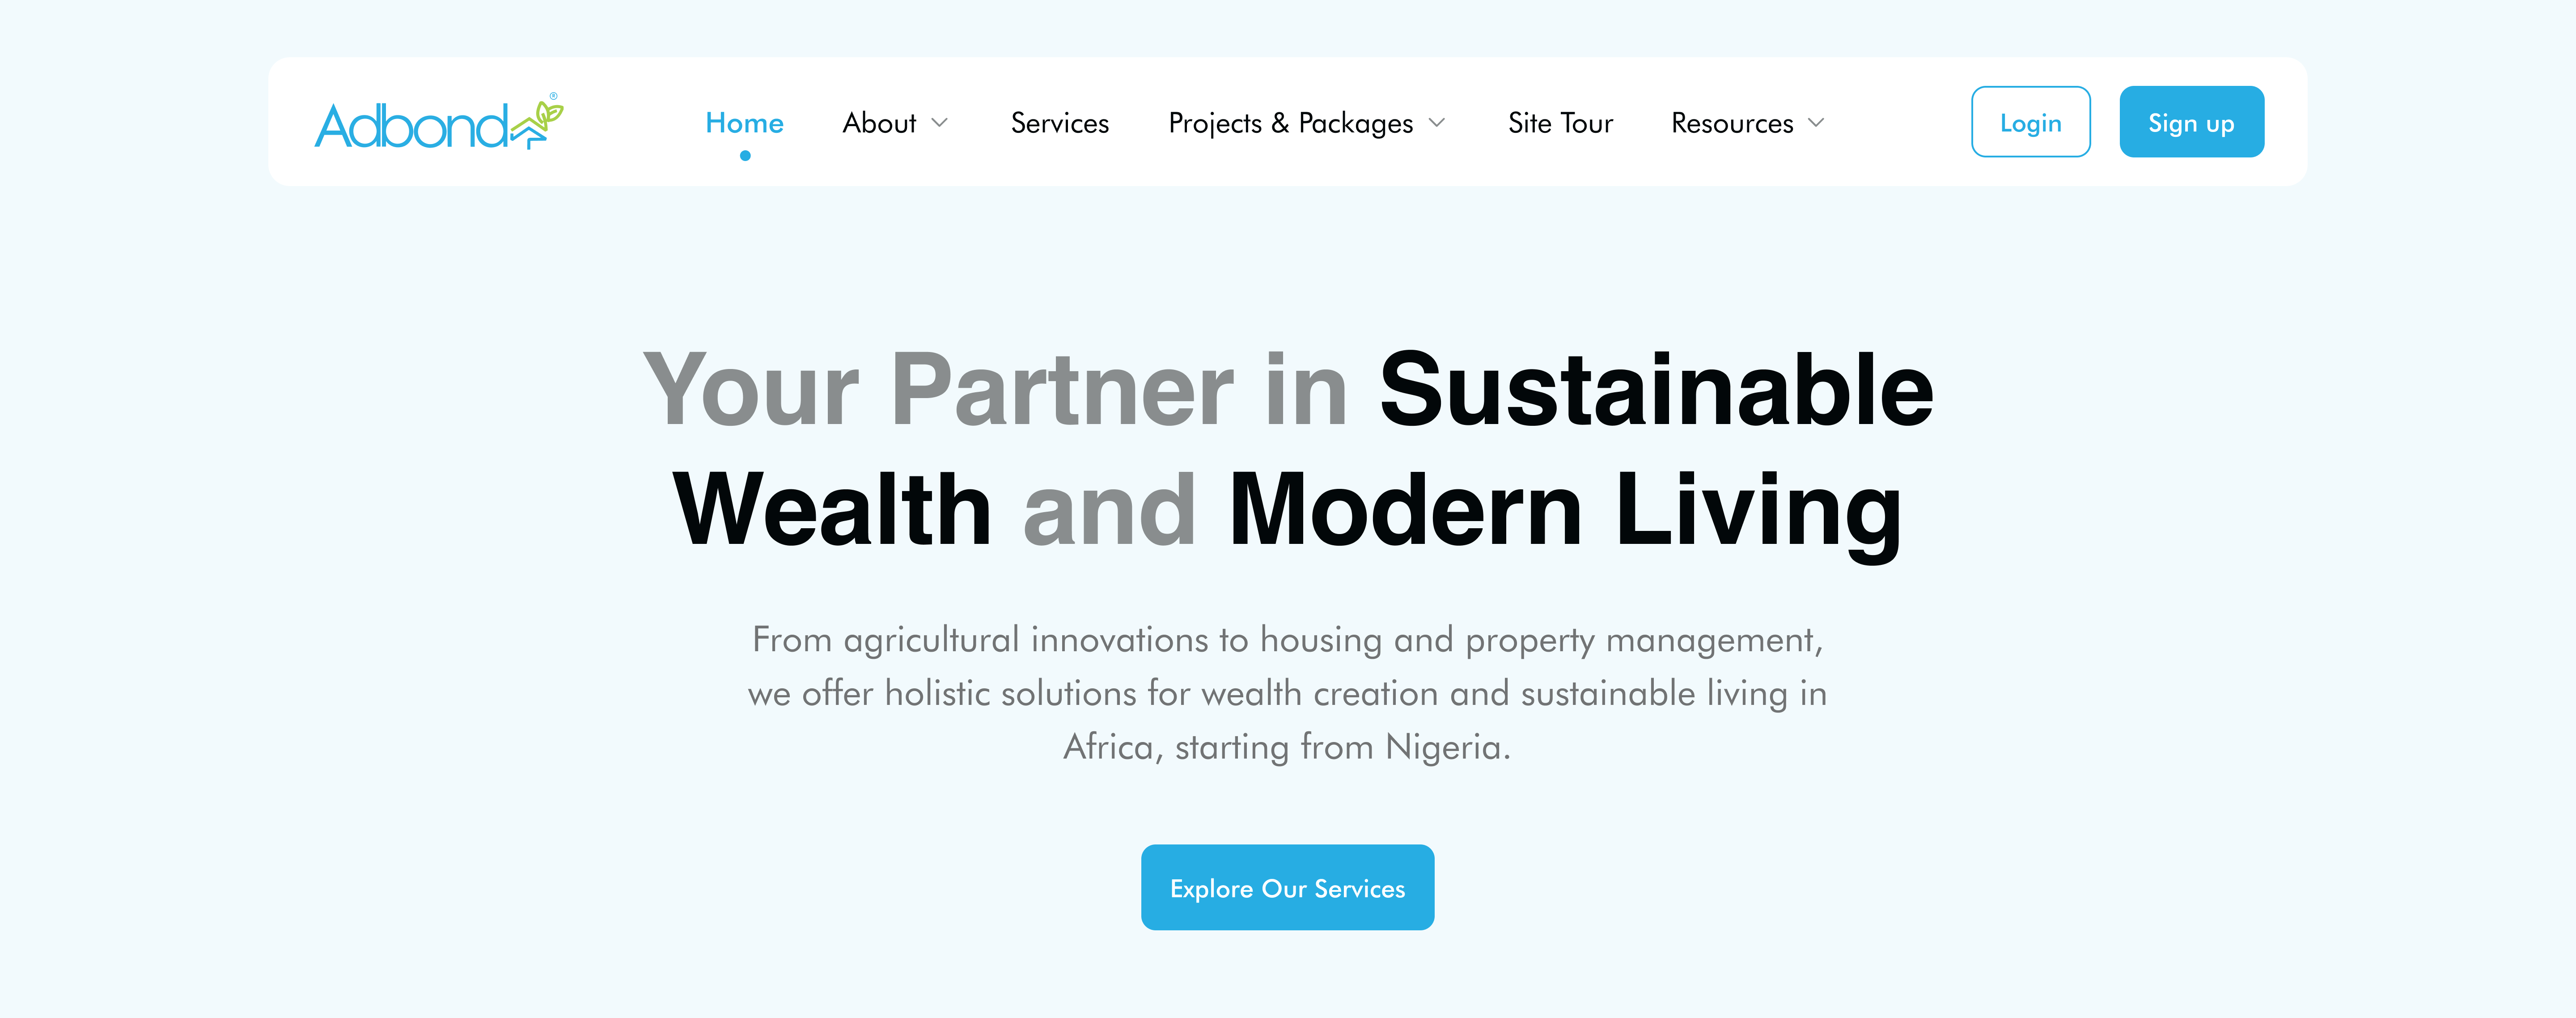Click the paragraph about agricultural innovations
The height and width of the screenshot is (1018, 2576).
pyautogui.click(x=1287, y=693)
